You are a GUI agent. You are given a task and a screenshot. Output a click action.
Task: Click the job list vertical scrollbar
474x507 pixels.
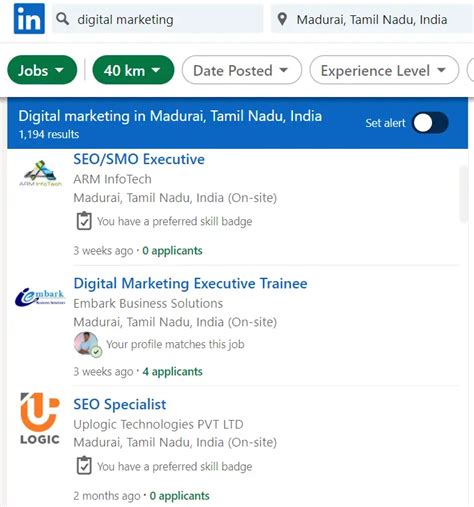(463, 193)
